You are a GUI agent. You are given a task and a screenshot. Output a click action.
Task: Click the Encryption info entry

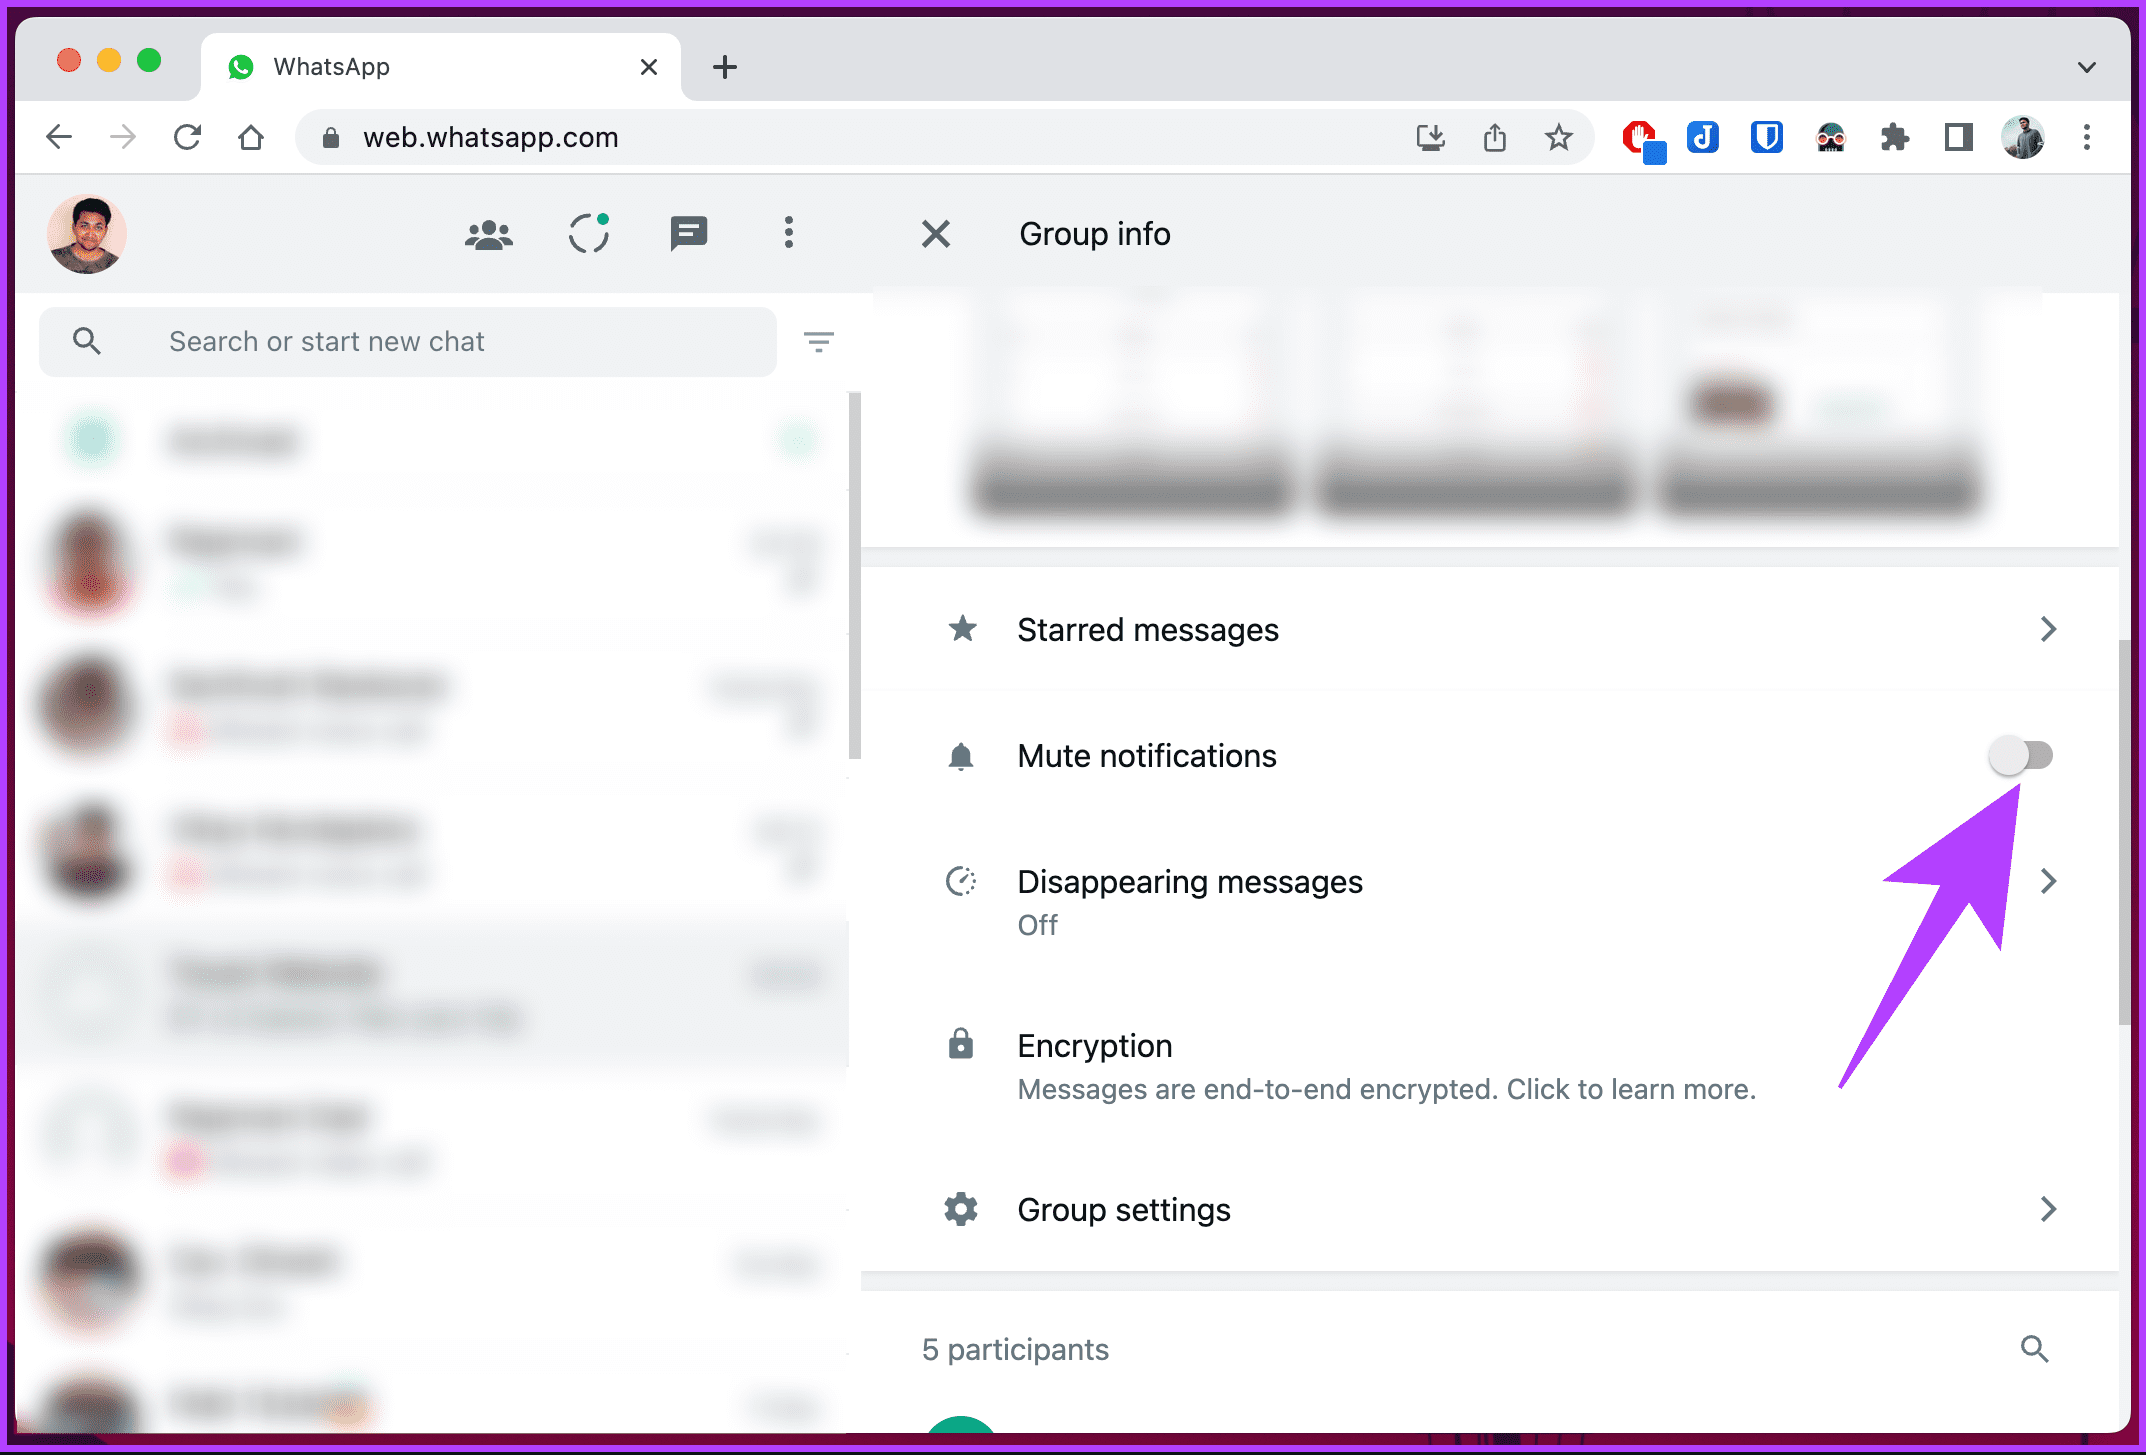click(1490, 1067)
